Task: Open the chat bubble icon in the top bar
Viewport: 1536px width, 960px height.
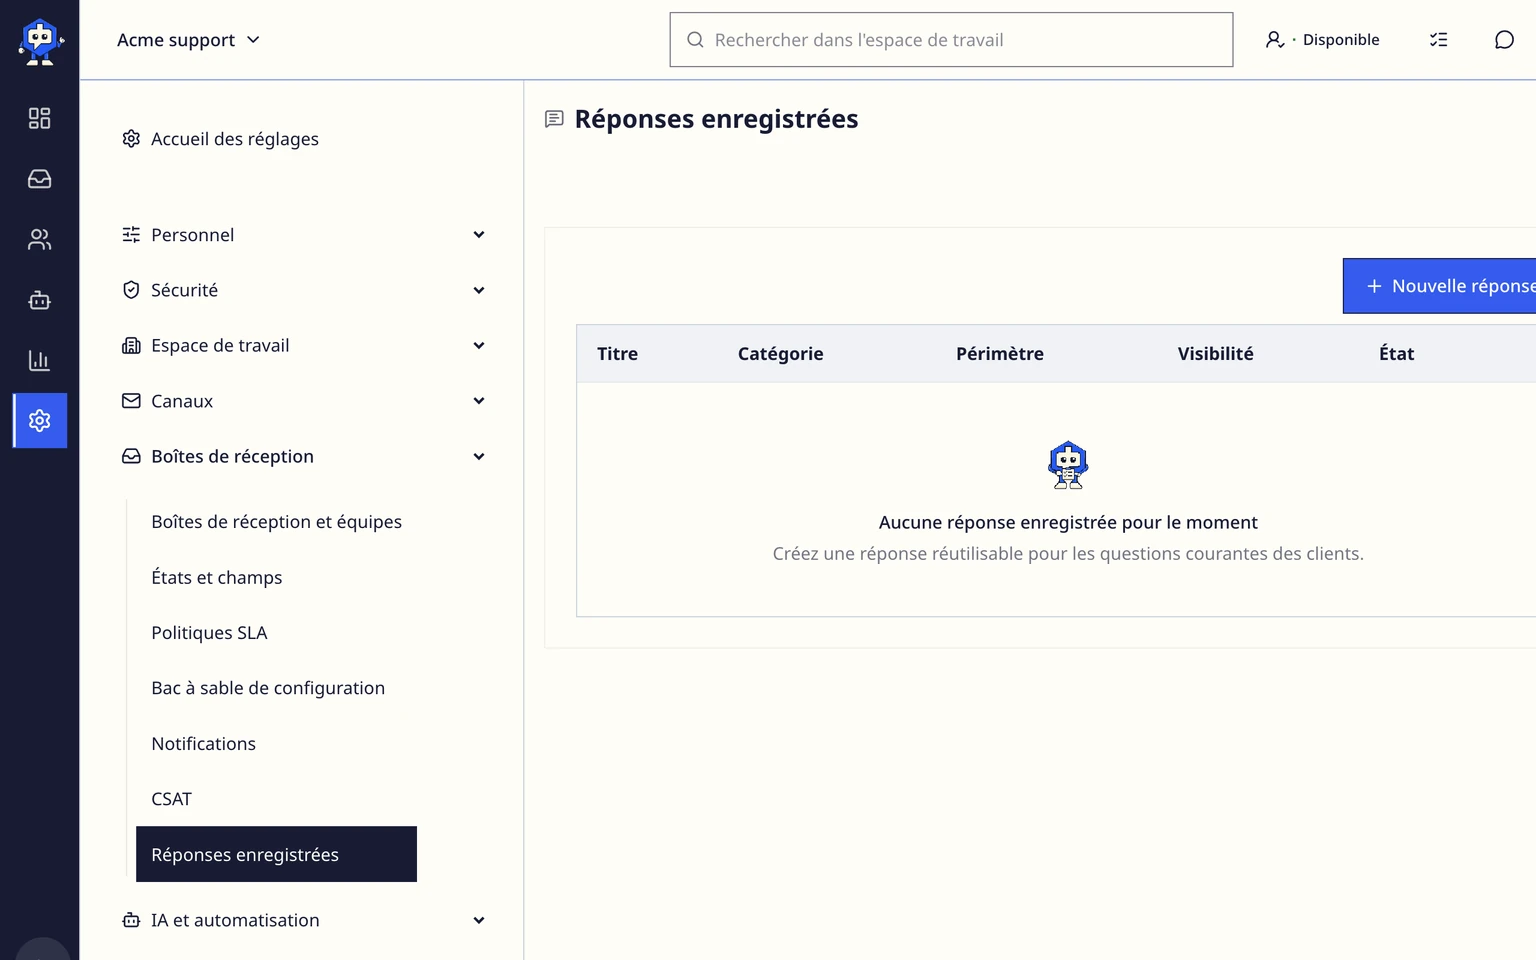Action: point(1504,40)
